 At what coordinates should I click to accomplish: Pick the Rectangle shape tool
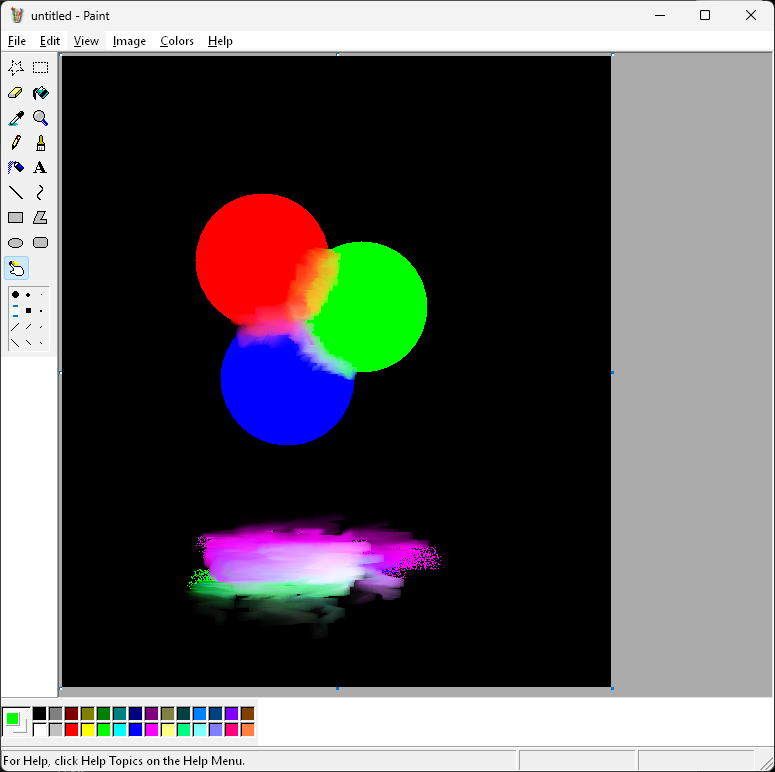click(x=16, y=217)
